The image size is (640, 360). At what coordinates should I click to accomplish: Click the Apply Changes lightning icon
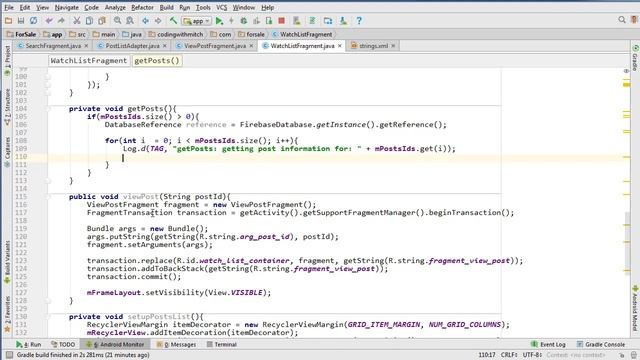(231, 20)
